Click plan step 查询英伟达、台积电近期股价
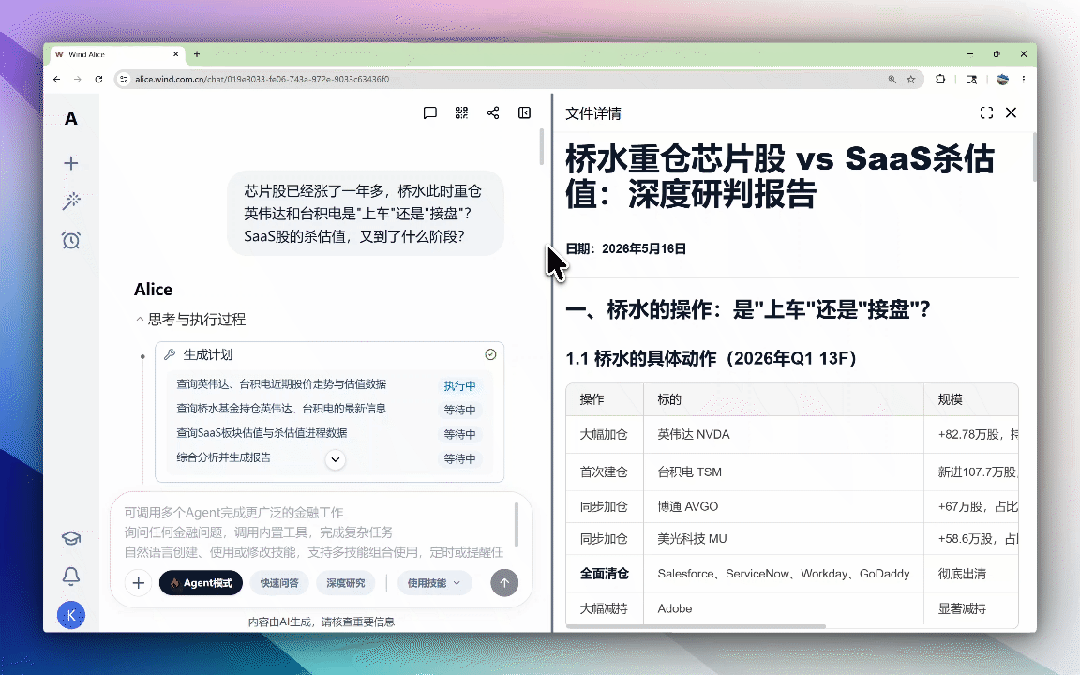The image size is (1080, 675). point(281,384)
